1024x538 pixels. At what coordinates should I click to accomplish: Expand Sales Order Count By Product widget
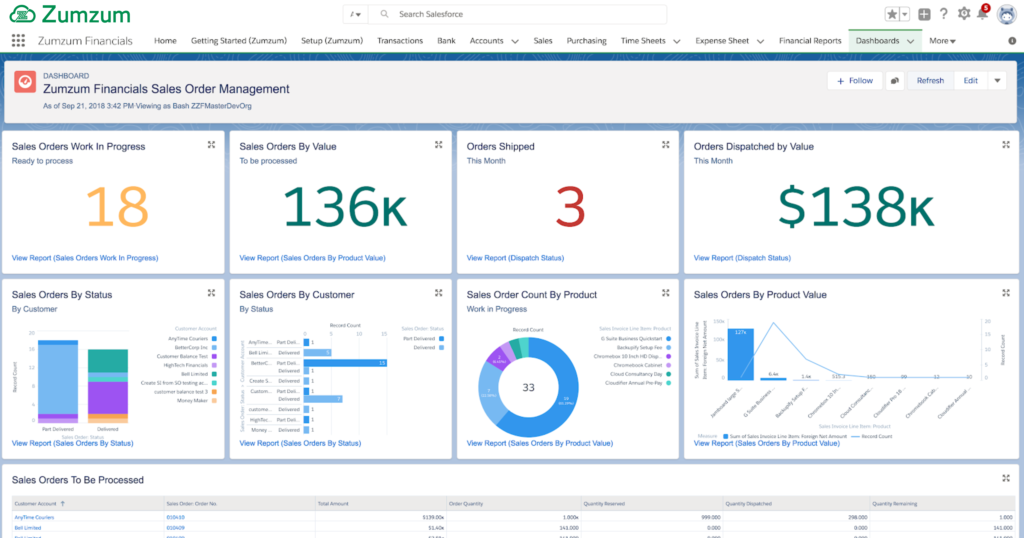665,293
